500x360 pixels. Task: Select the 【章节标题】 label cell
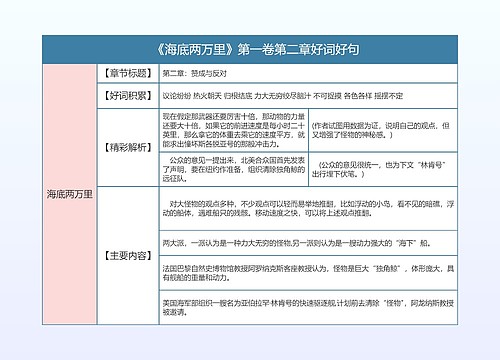point(128,73)
